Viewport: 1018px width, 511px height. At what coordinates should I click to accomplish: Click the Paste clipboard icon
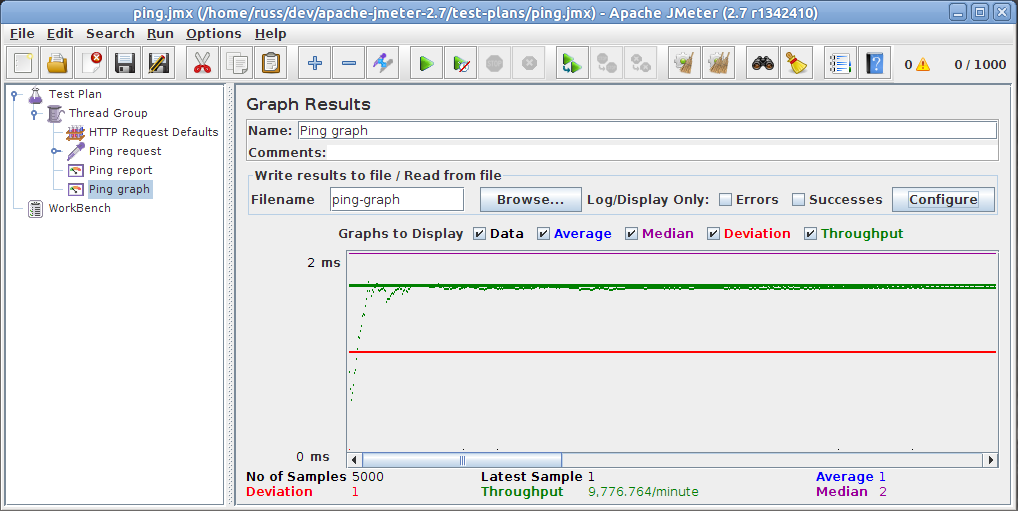271,63
